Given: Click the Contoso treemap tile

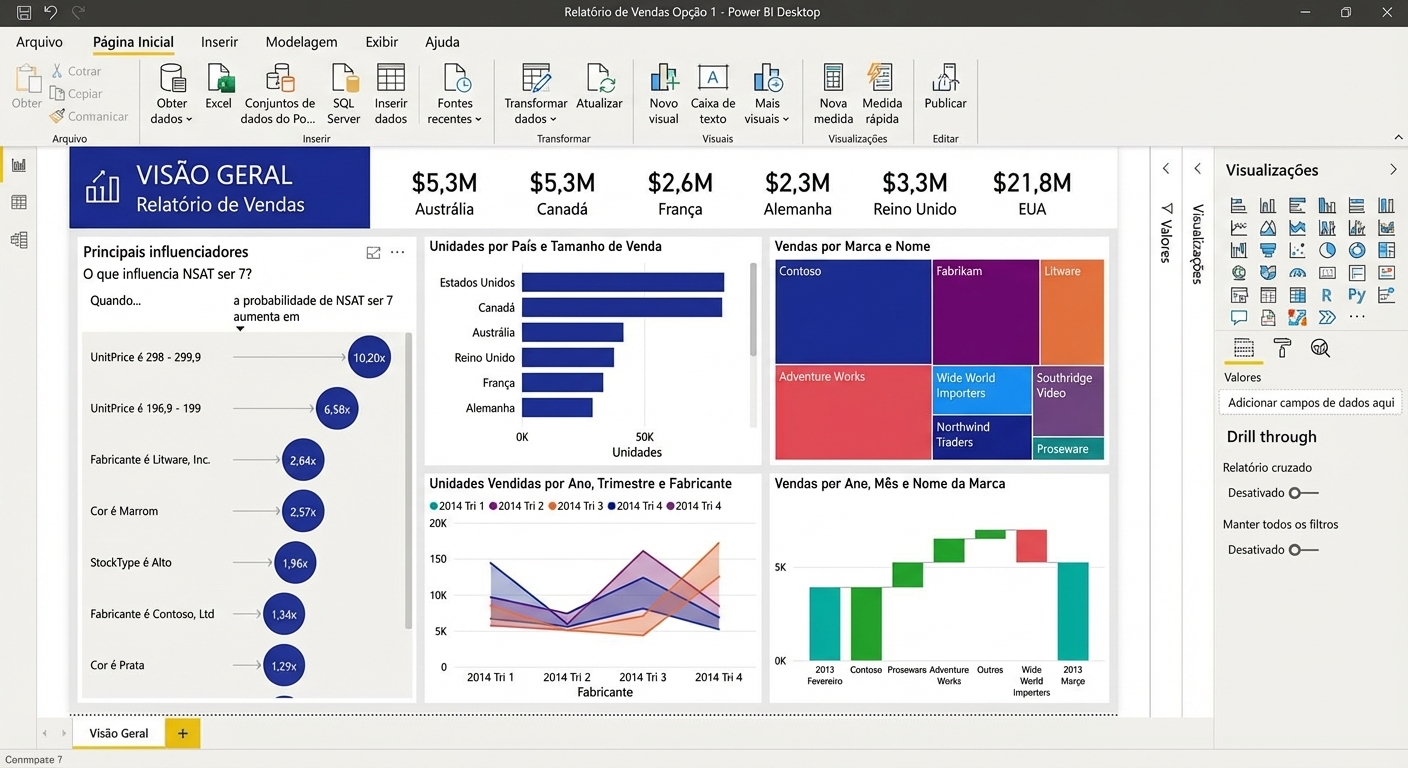Looking at the screenshot, I should click(853, 312).
